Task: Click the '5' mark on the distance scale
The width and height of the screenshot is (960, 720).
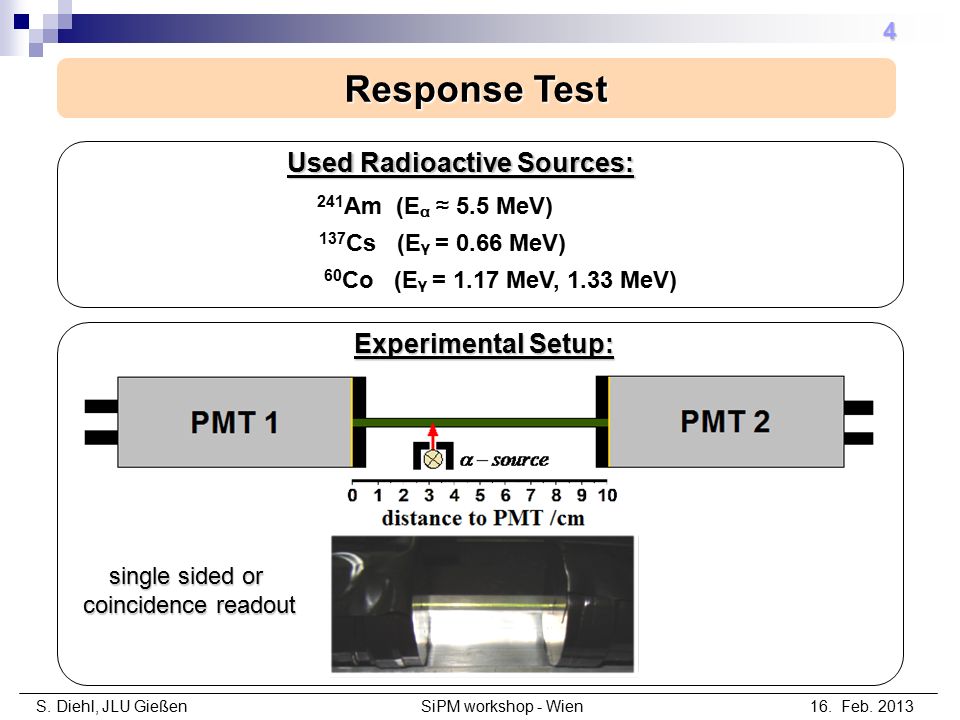Action: 479,495
